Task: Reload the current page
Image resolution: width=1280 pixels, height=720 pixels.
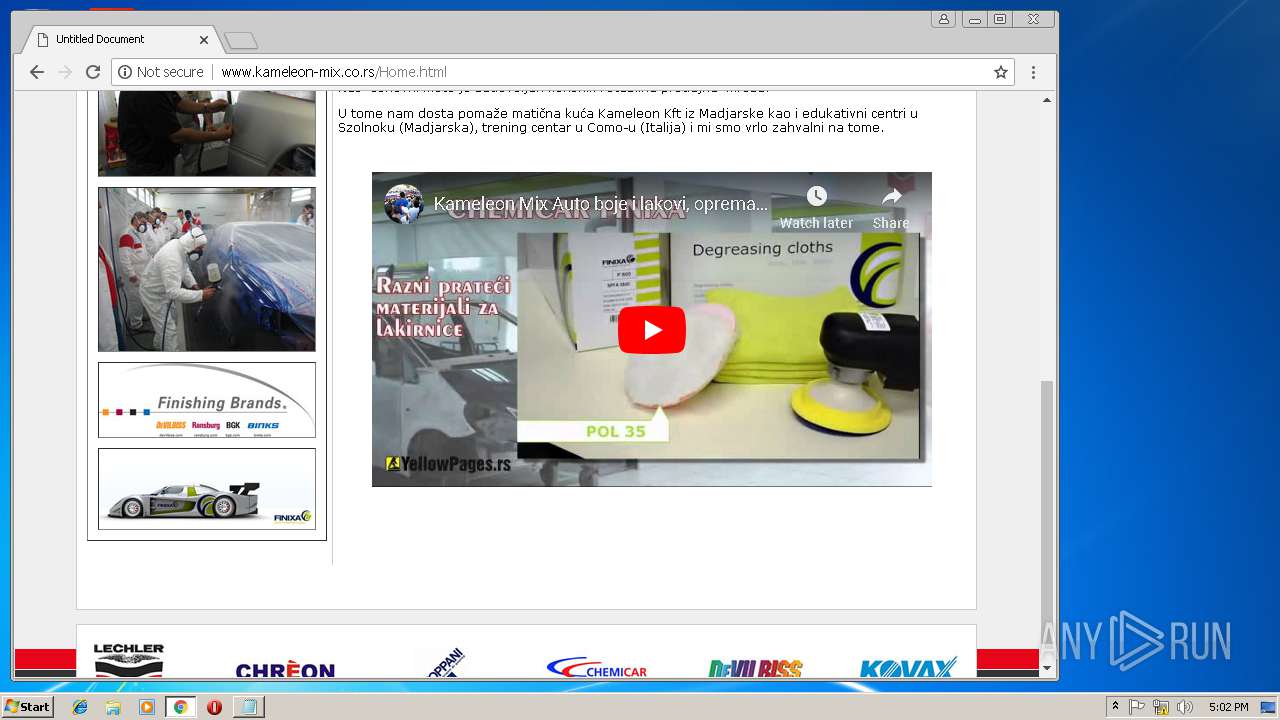Action: pos(93,72)
